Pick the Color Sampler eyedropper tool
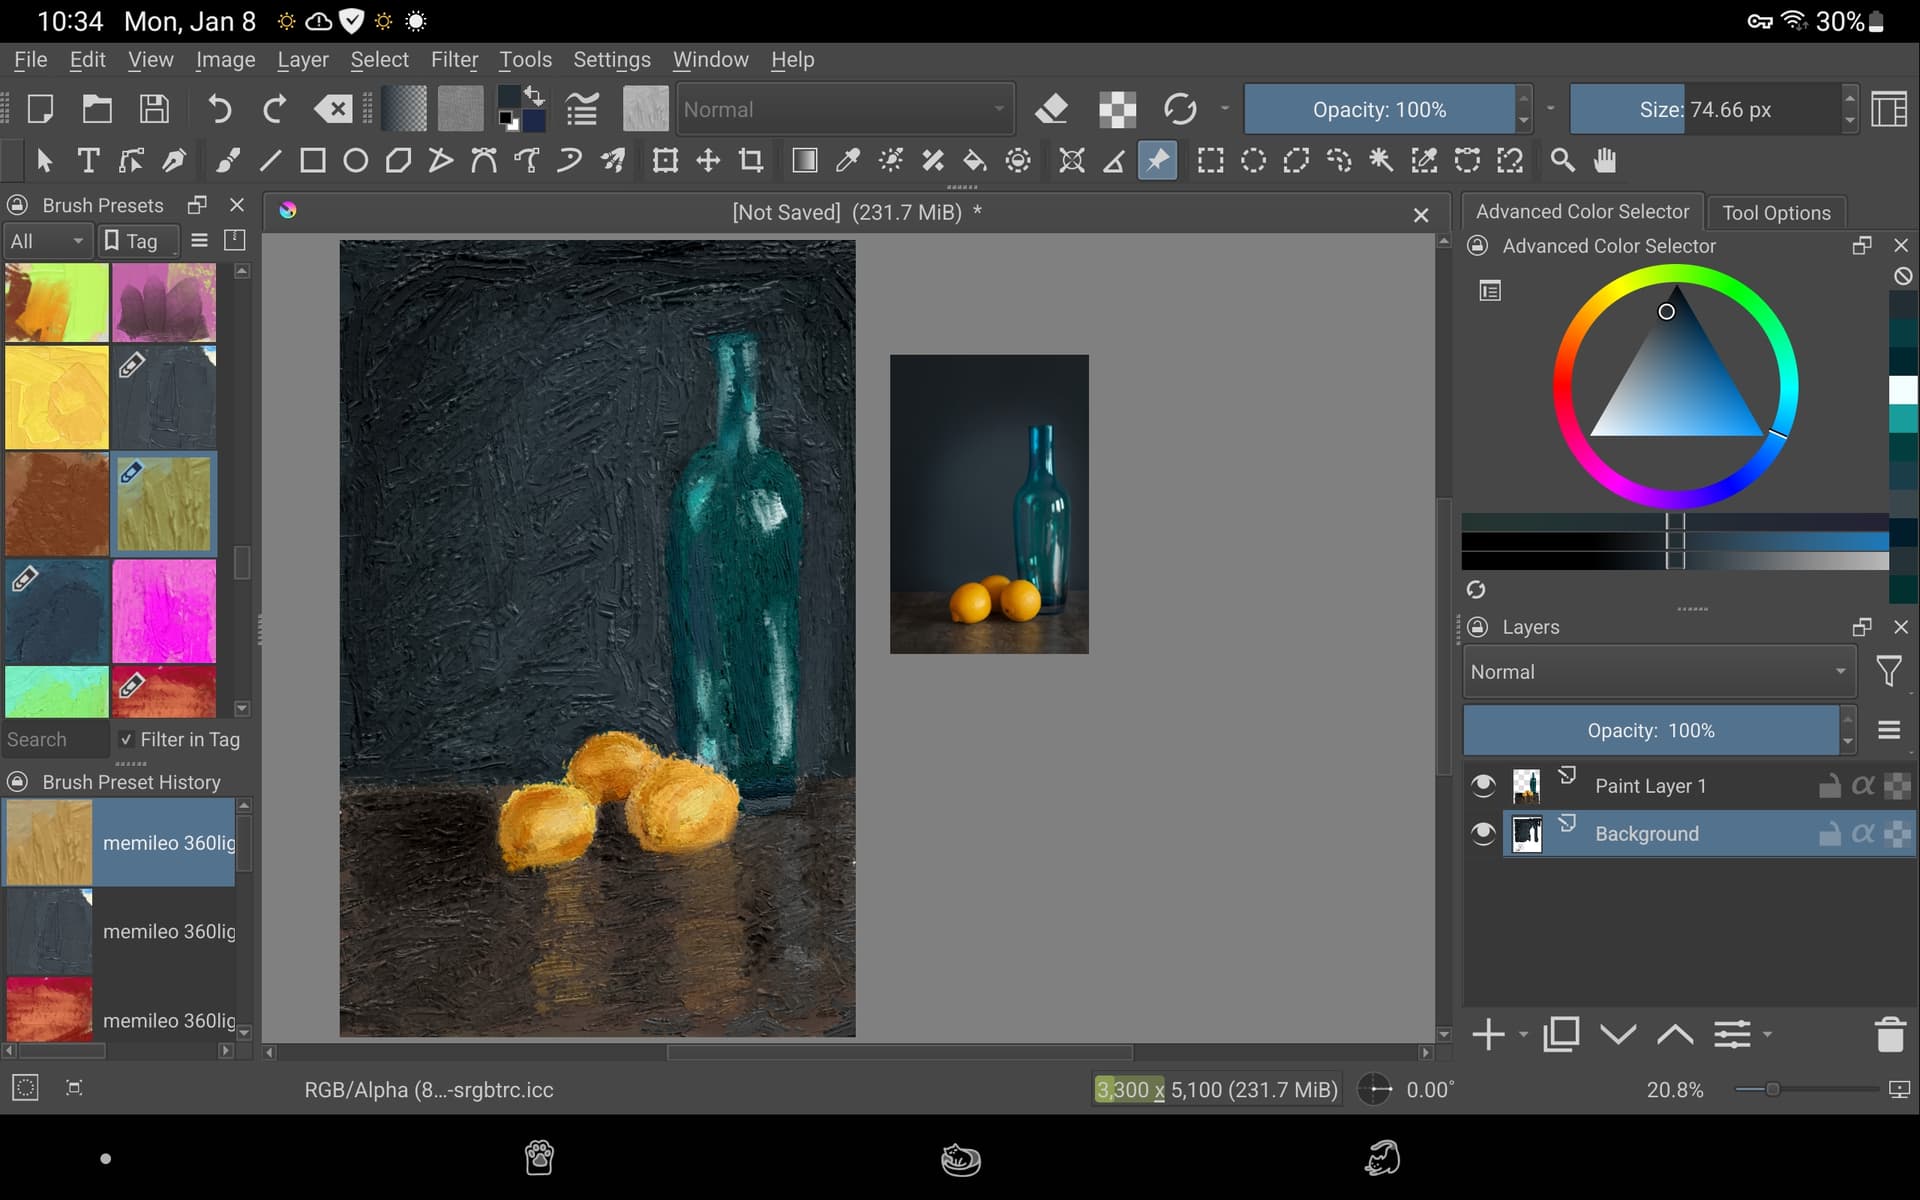Screen dimensions: 1920x1200 (848, 161)
